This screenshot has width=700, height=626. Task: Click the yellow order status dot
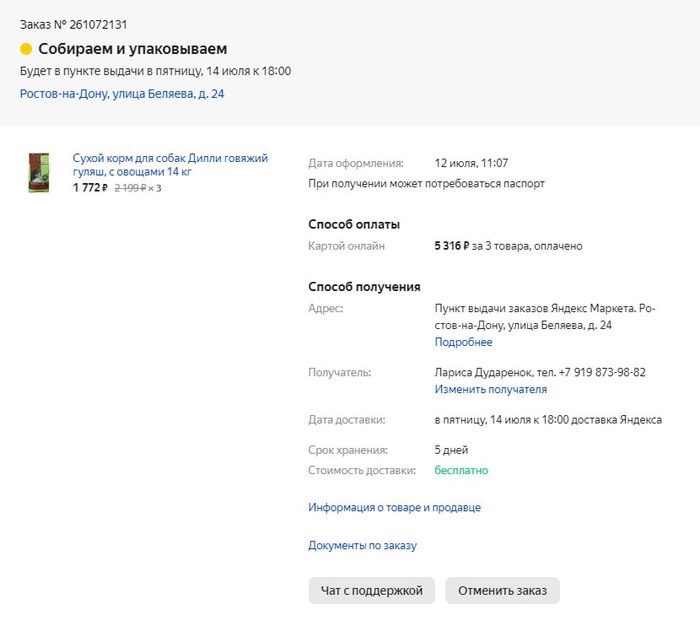click(26, 49)
